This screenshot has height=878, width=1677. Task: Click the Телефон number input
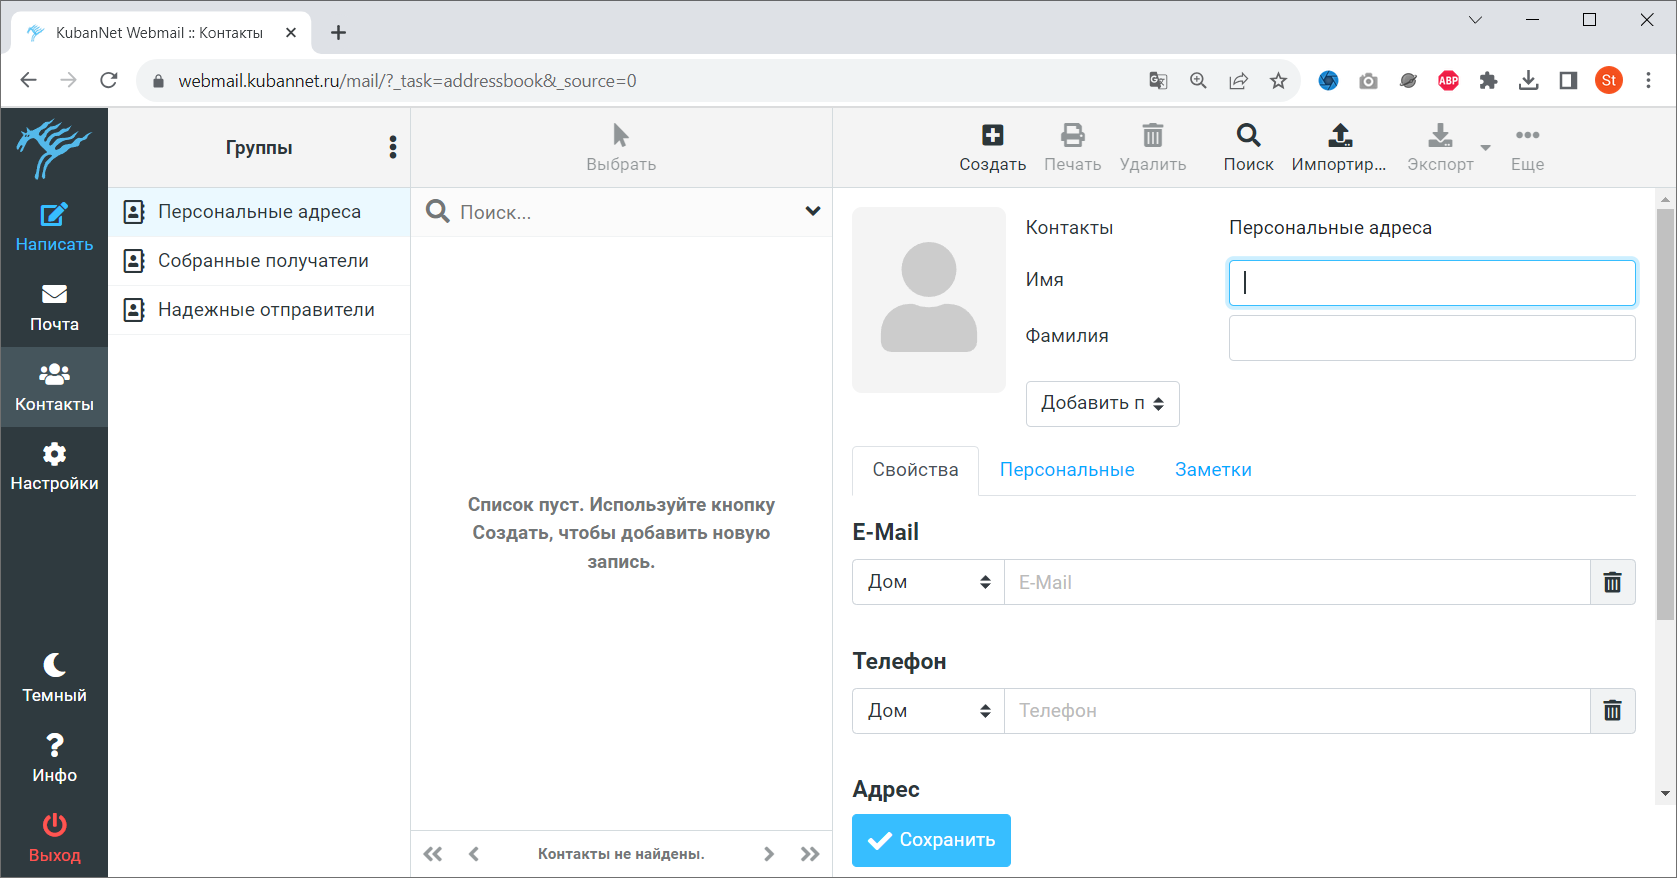pos(1297,711)
